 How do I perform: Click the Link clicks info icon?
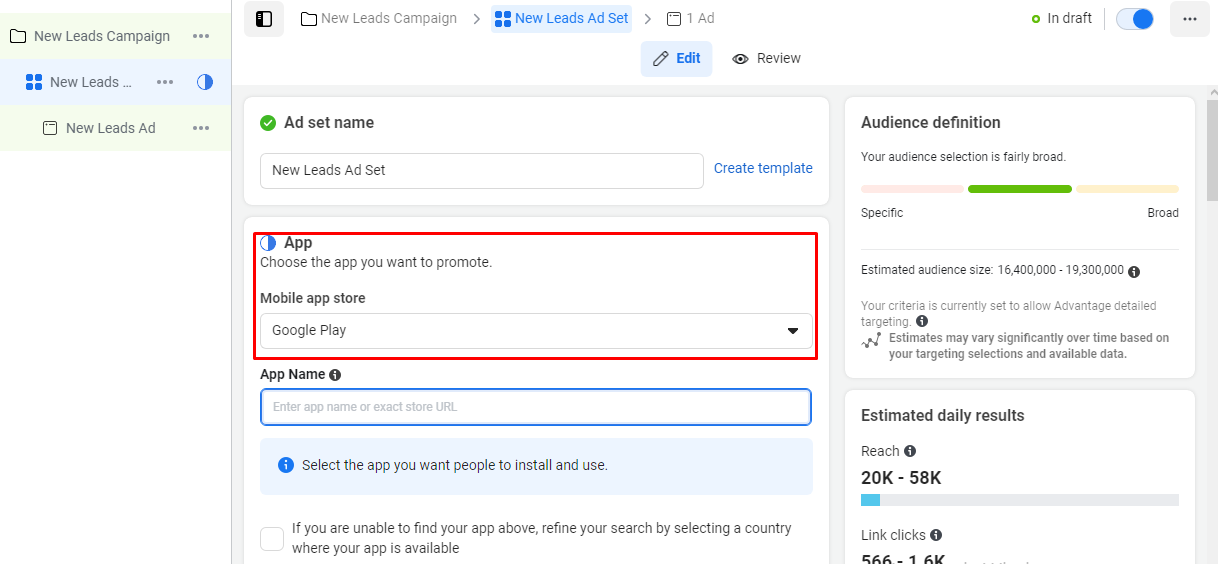point(936,535)
